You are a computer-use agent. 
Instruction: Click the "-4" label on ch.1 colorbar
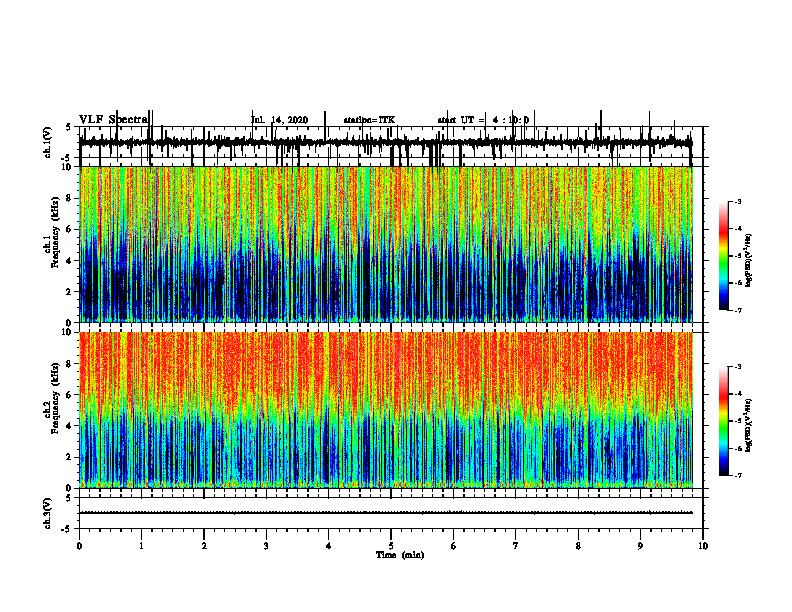(x=738, y=229)
